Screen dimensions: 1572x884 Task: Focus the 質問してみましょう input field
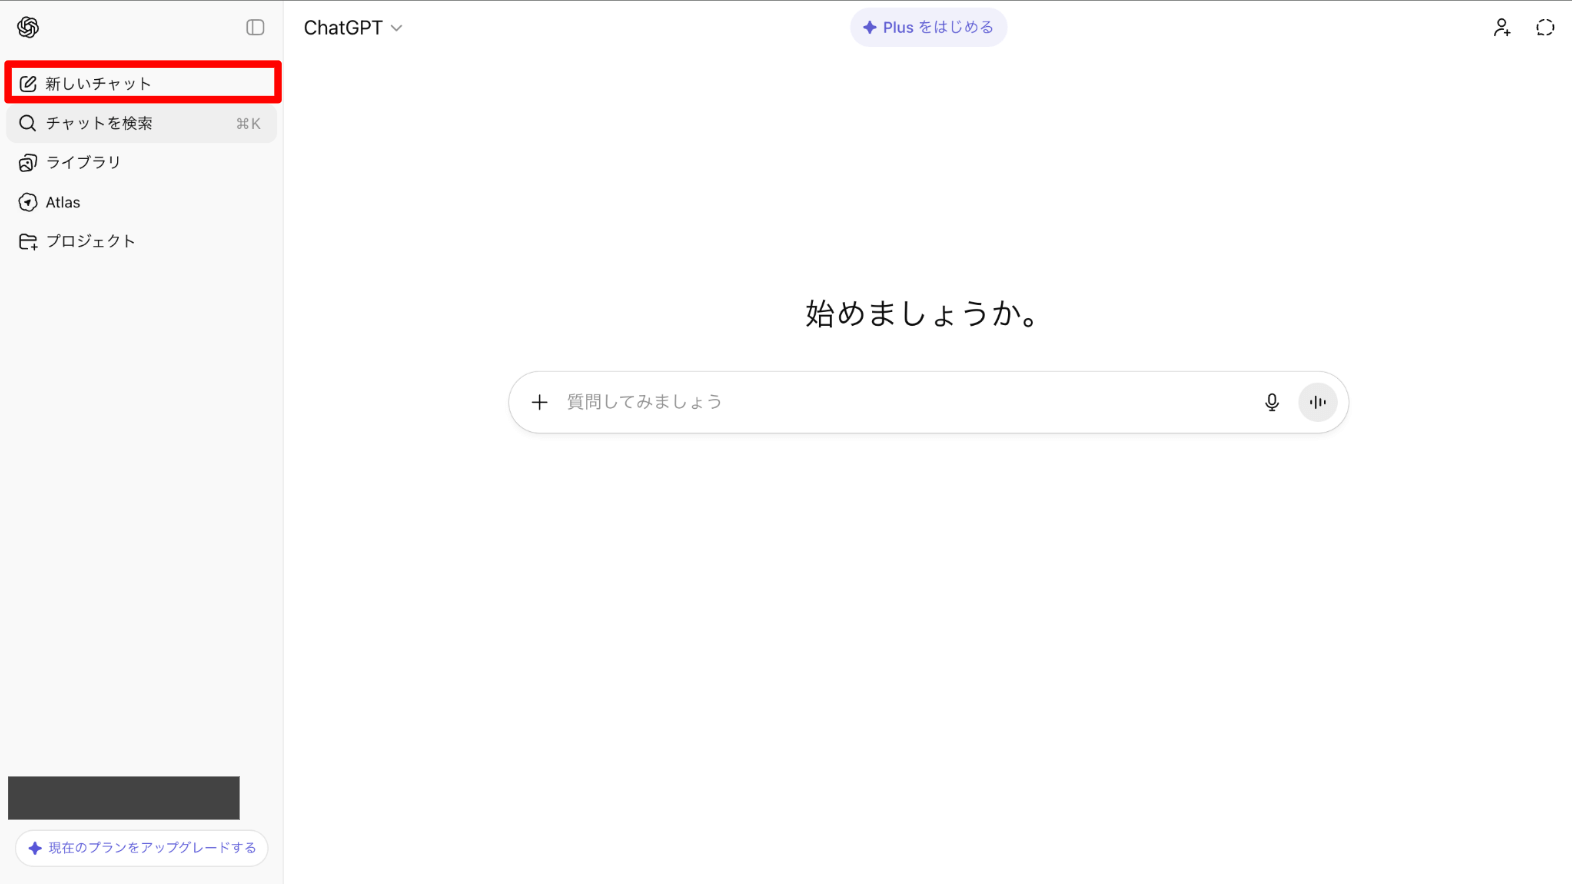click(900, 402)
